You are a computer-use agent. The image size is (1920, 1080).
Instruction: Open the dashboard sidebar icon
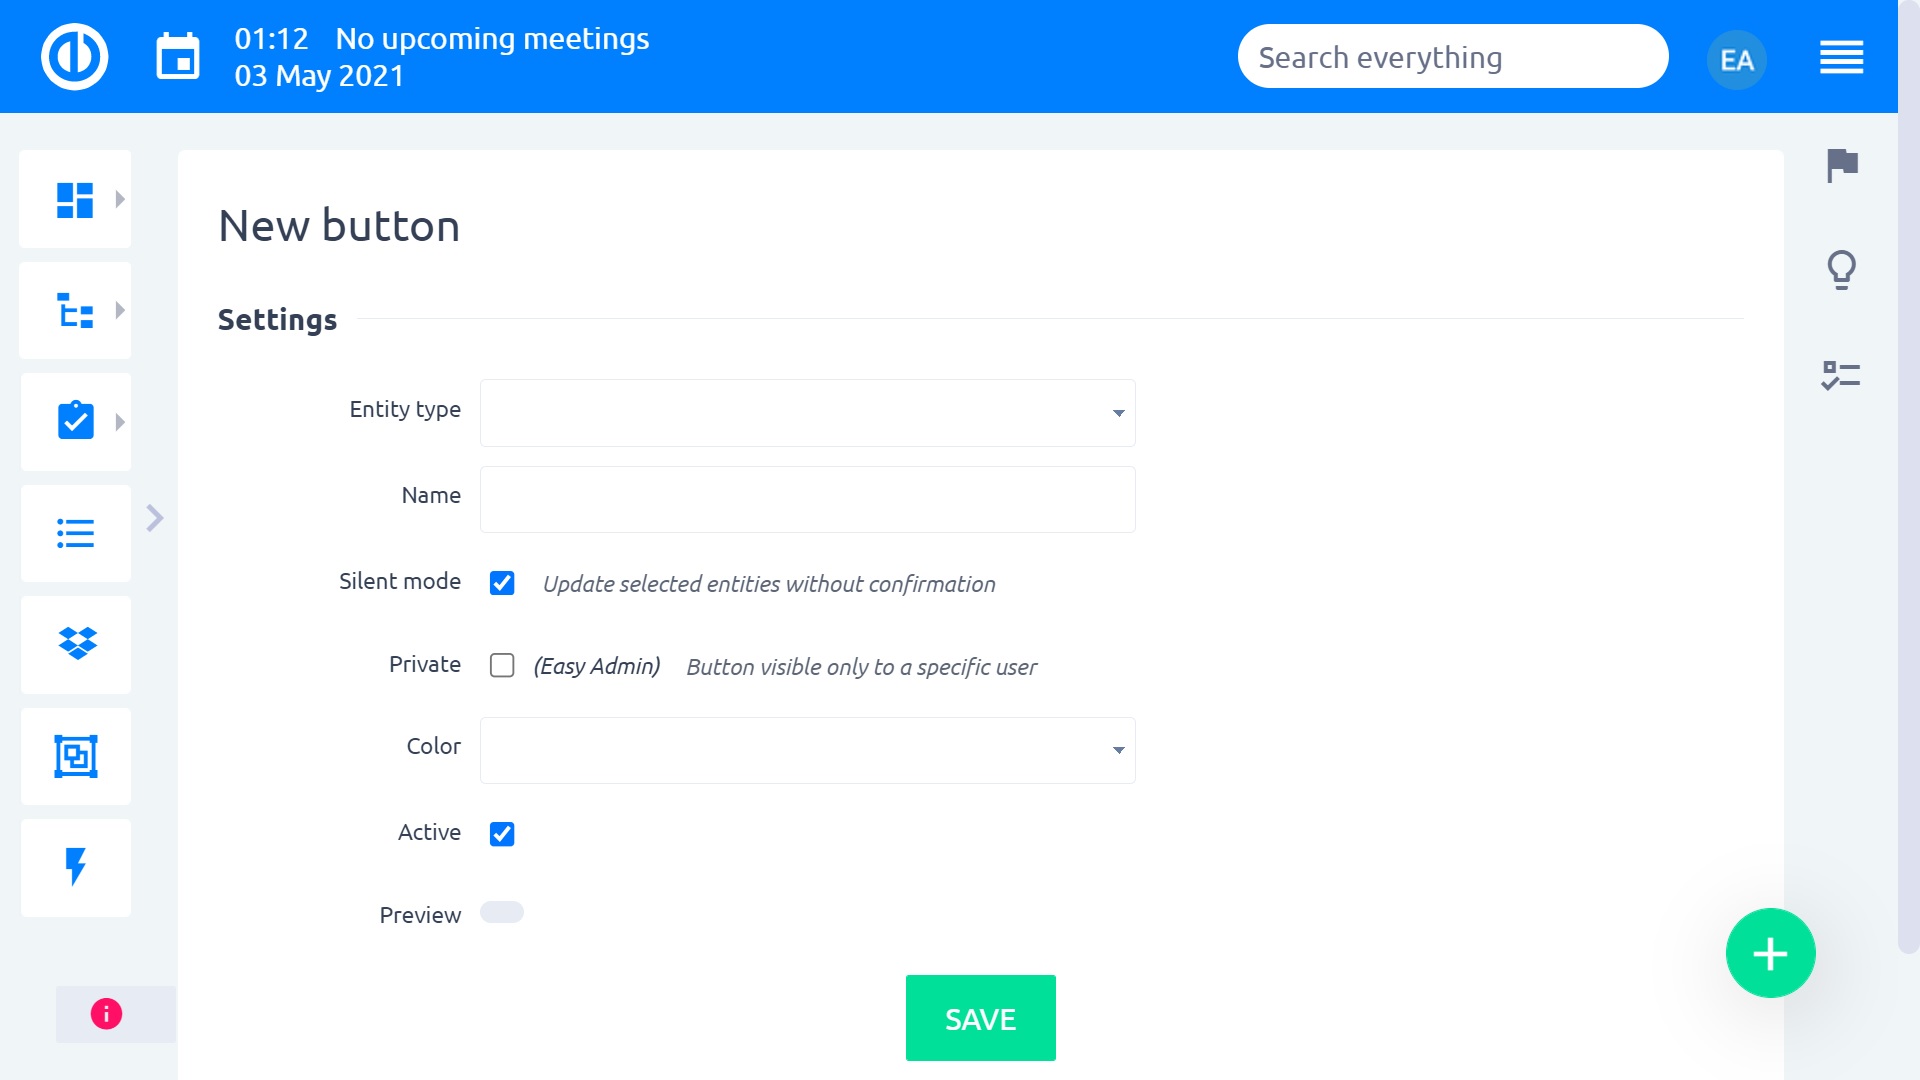pyautogui.click(x=75, y=199)
